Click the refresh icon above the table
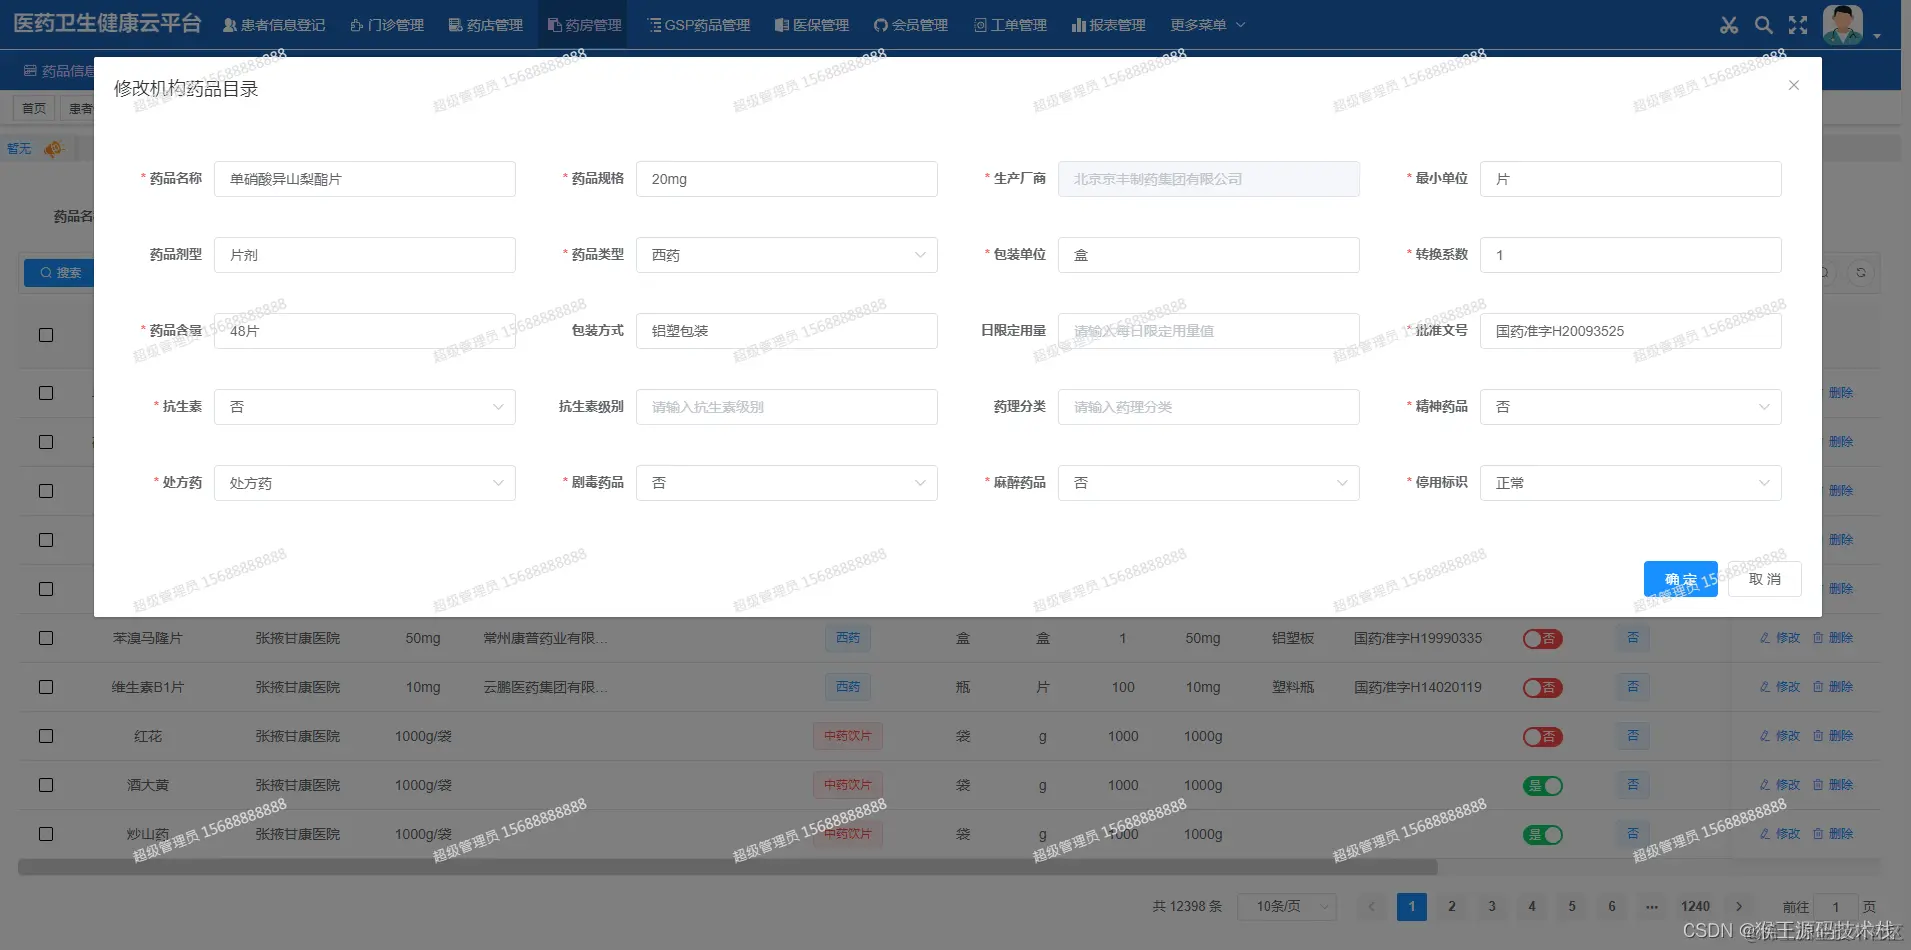The width and height of the screenshot is (1911, 950). (1861, 272)
